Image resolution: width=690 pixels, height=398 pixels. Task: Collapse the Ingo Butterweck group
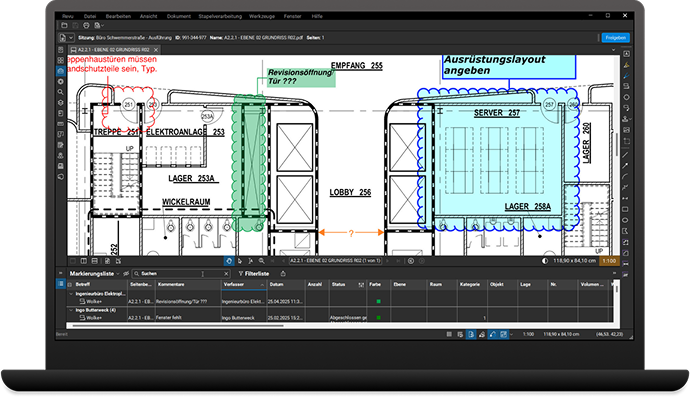tap(71, 310)
